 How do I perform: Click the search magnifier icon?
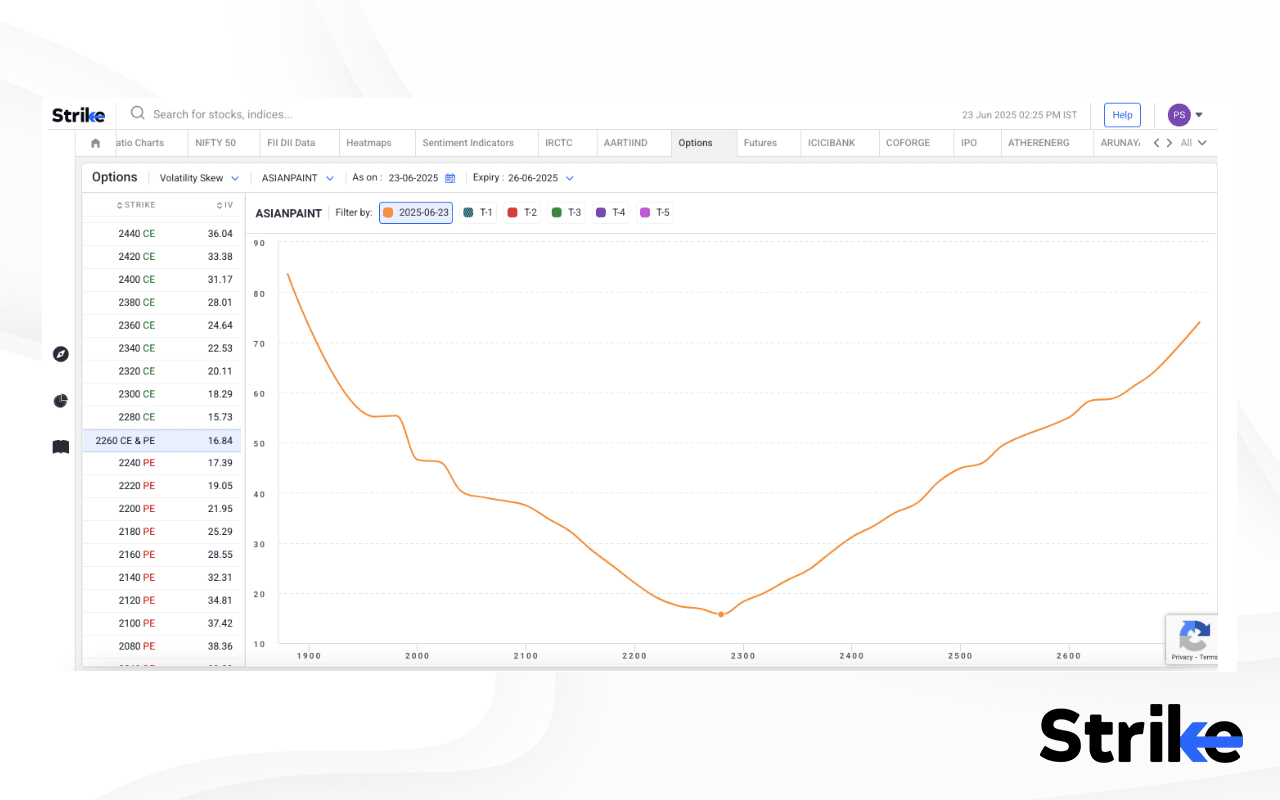pyautogui.click(x=137, y=114)
